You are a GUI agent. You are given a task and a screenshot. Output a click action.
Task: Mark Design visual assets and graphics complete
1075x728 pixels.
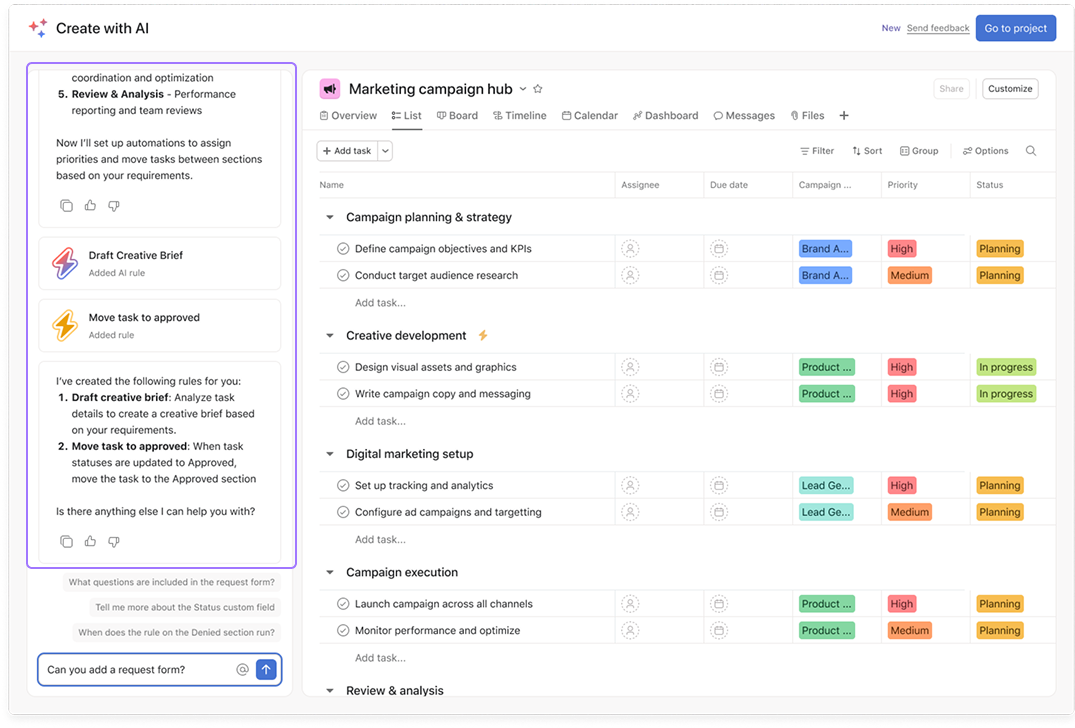coord(343,367)
